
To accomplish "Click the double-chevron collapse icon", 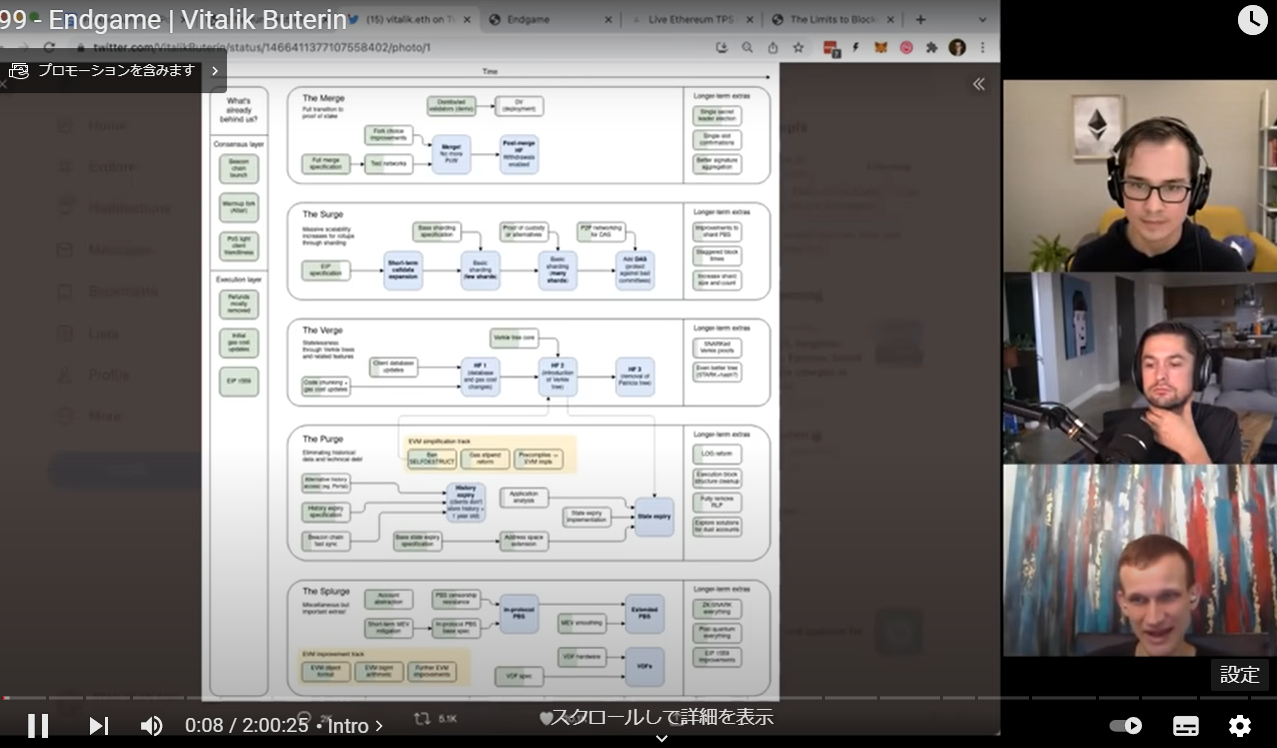I will (x=979, y=84).
